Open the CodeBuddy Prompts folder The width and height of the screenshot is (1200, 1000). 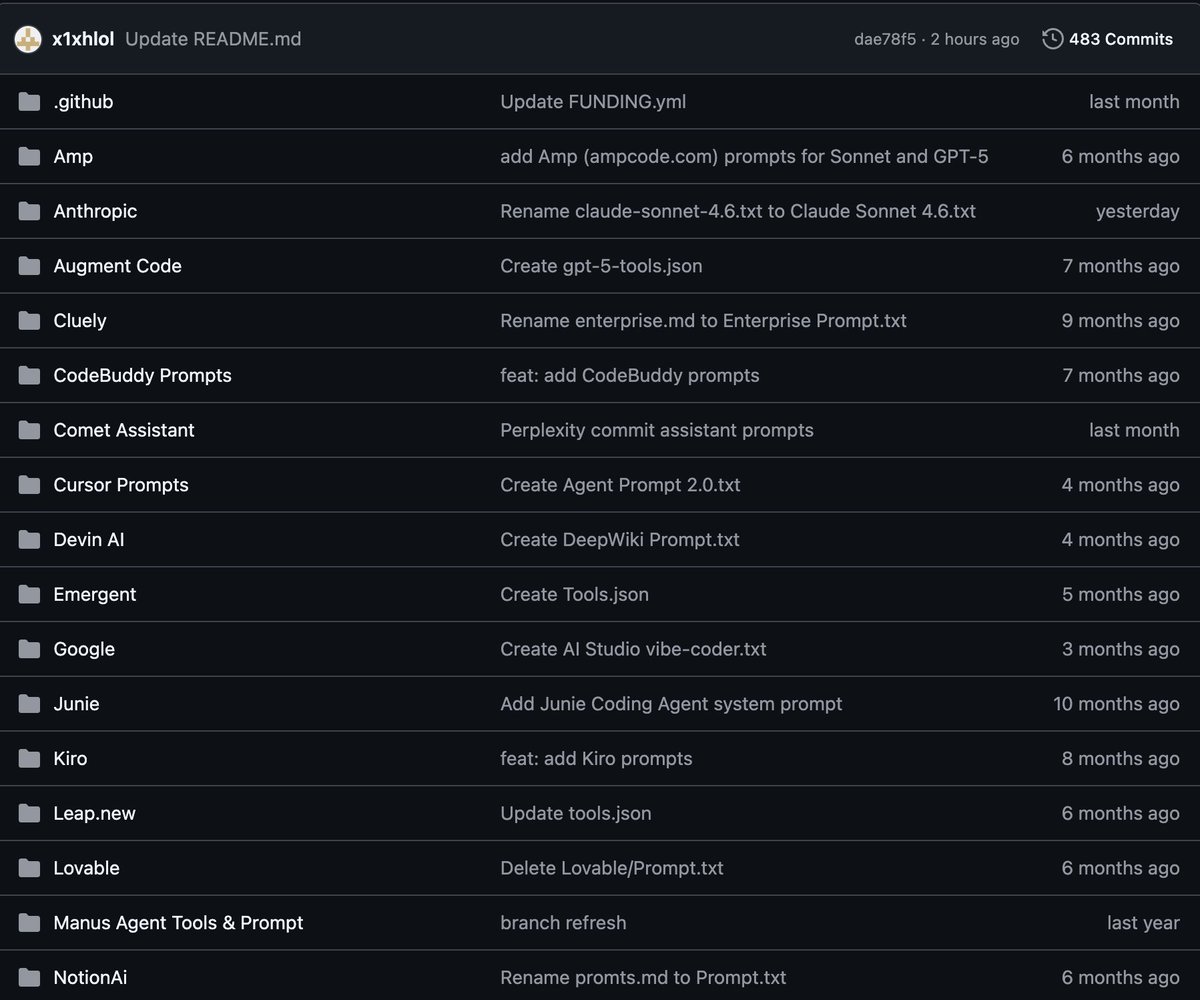142,376
